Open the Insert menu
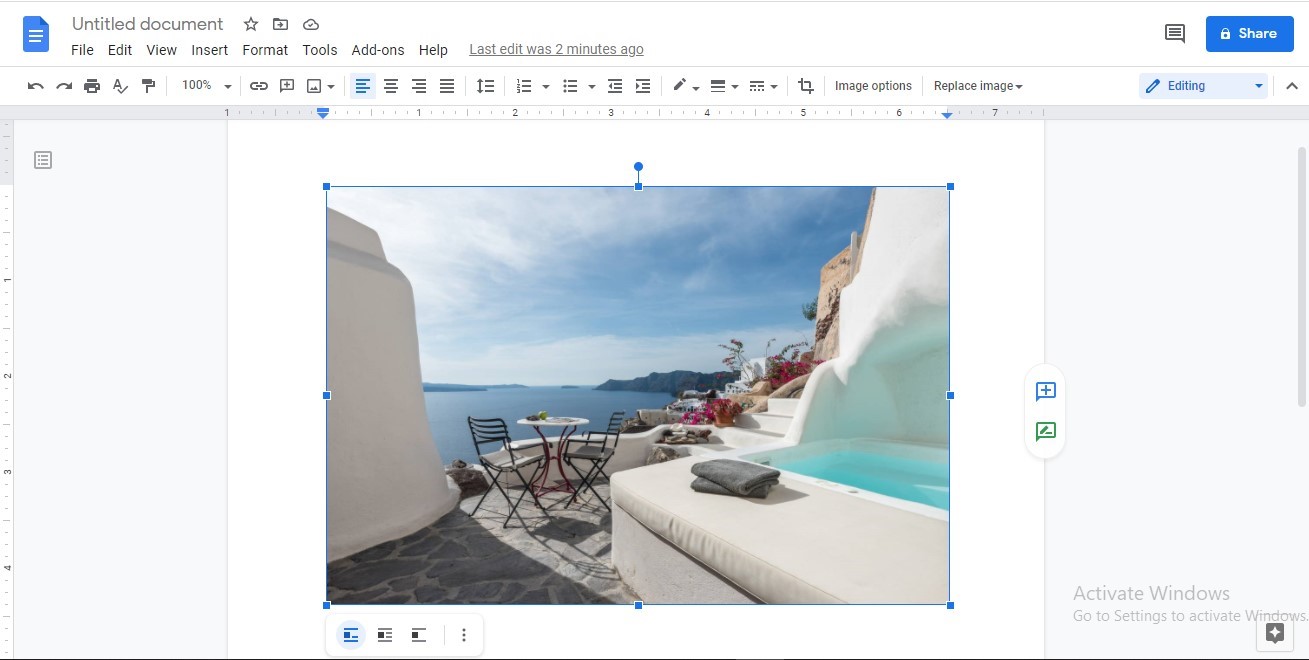The height and width of the screenshot is (660, 1309). (x=210, y=50)
